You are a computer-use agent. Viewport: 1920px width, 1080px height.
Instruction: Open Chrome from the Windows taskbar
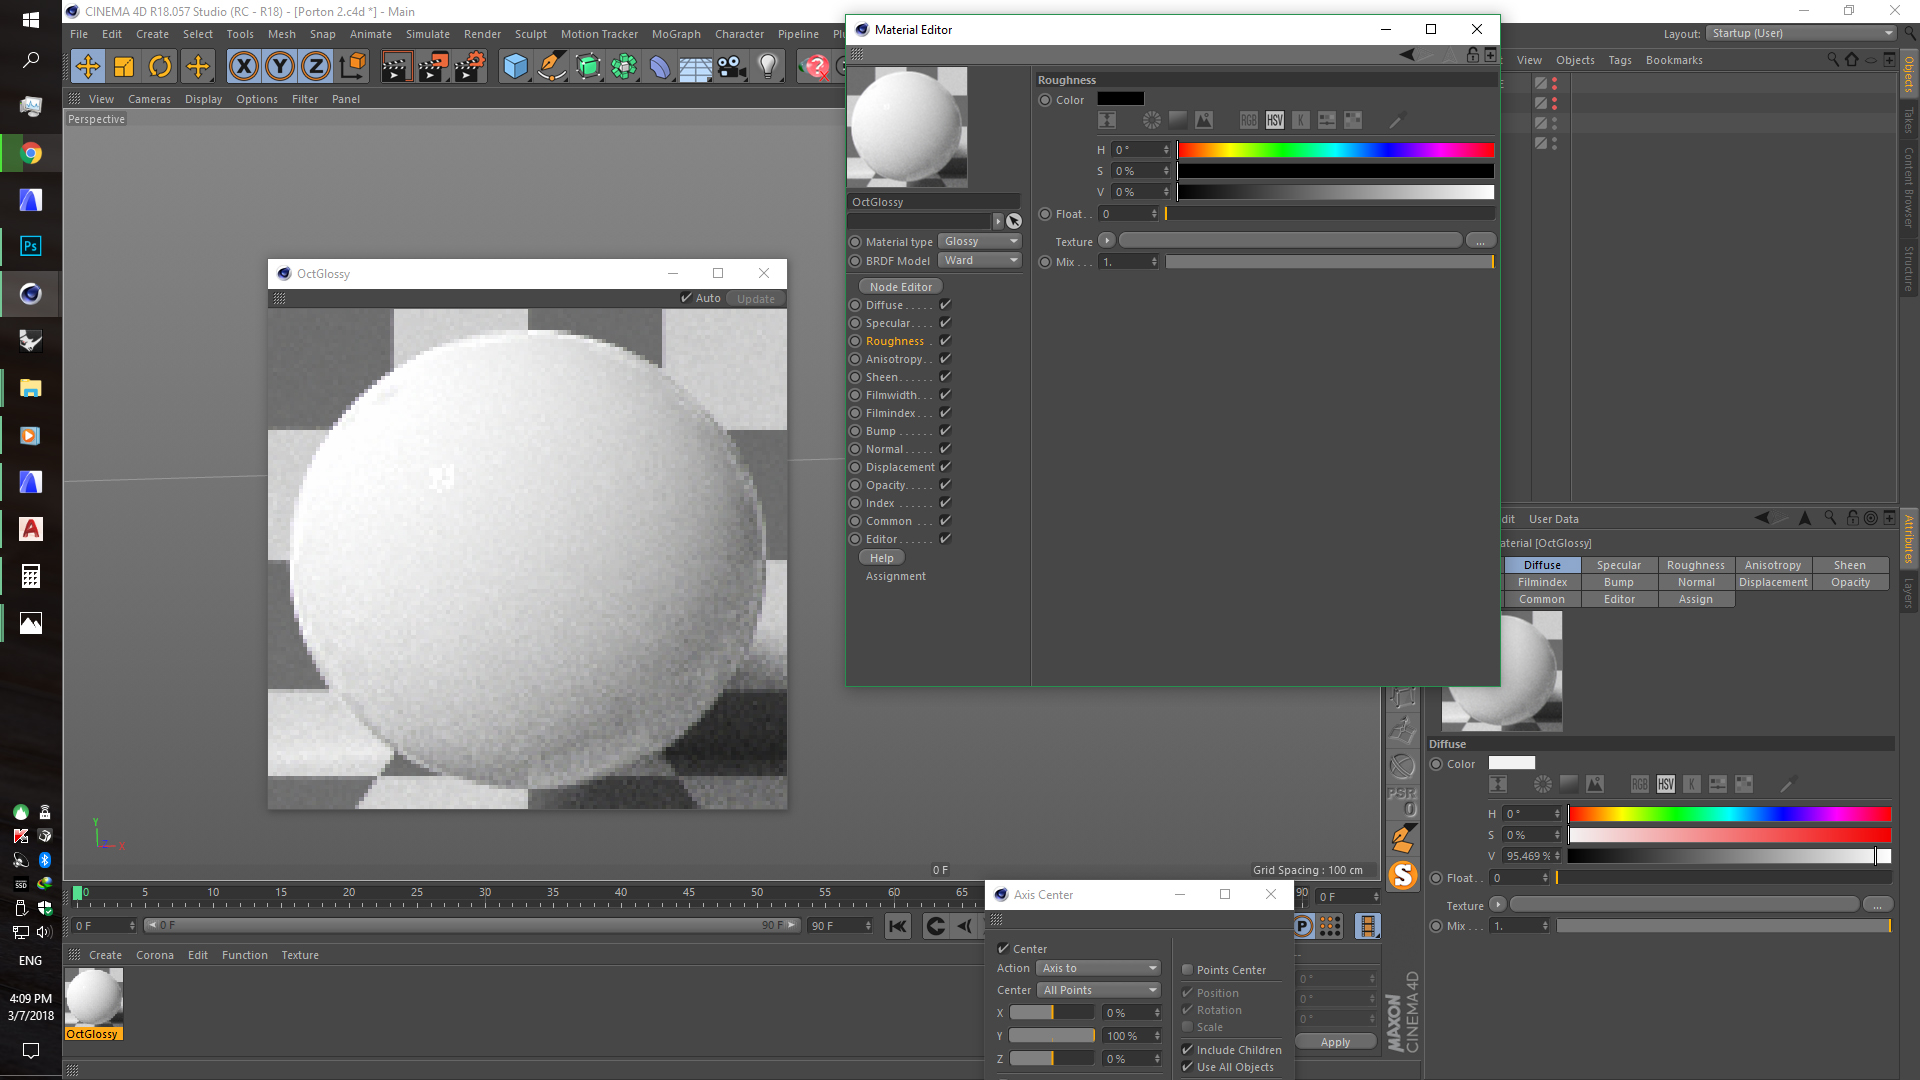point(31,153)
